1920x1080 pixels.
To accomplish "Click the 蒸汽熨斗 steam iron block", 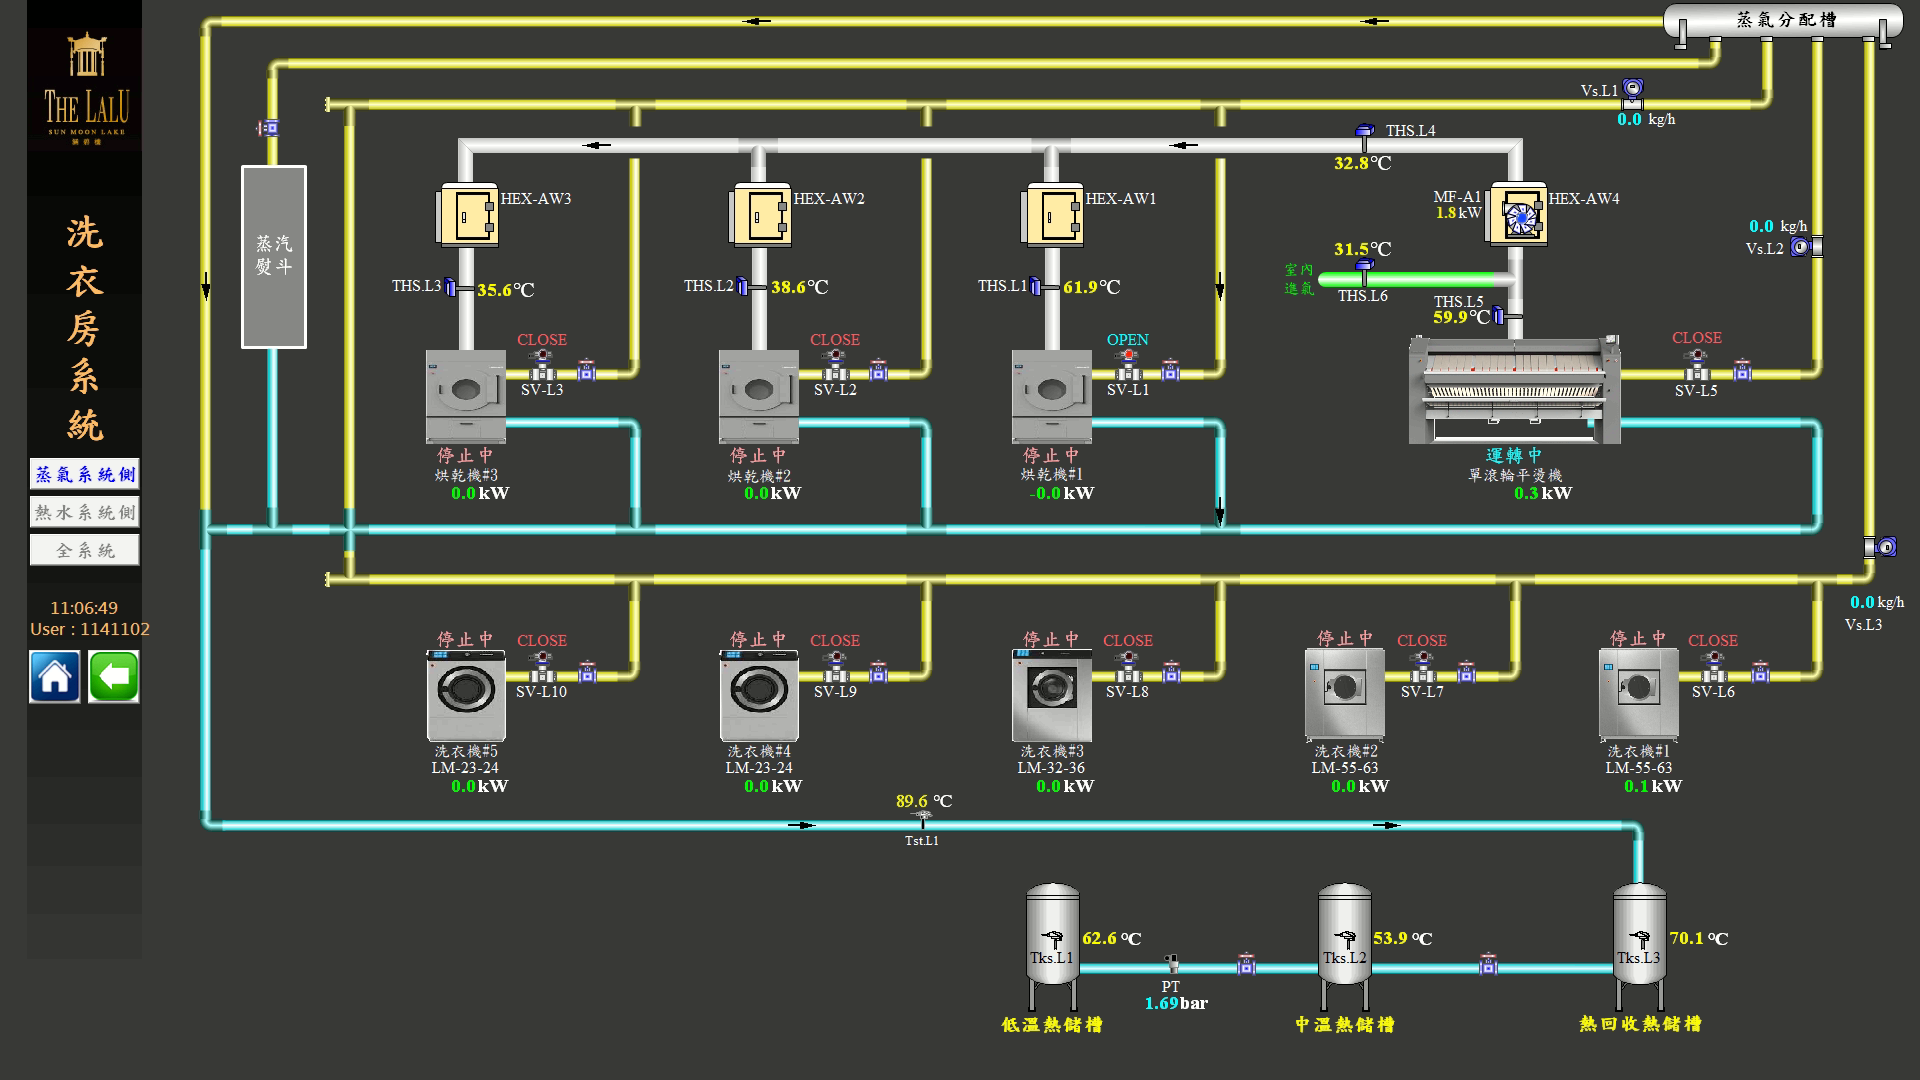I will coord(274,257).
